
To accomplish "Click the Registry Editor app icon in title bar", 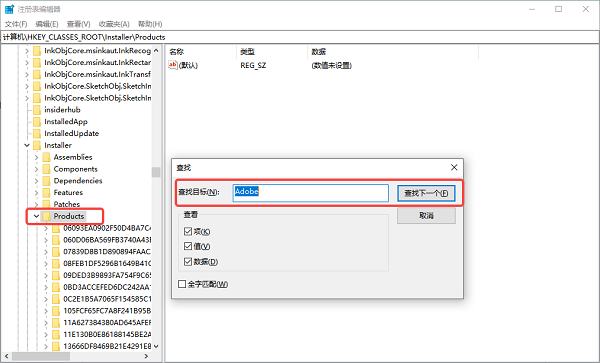I will pyautogui.click(x=9, y=9).
